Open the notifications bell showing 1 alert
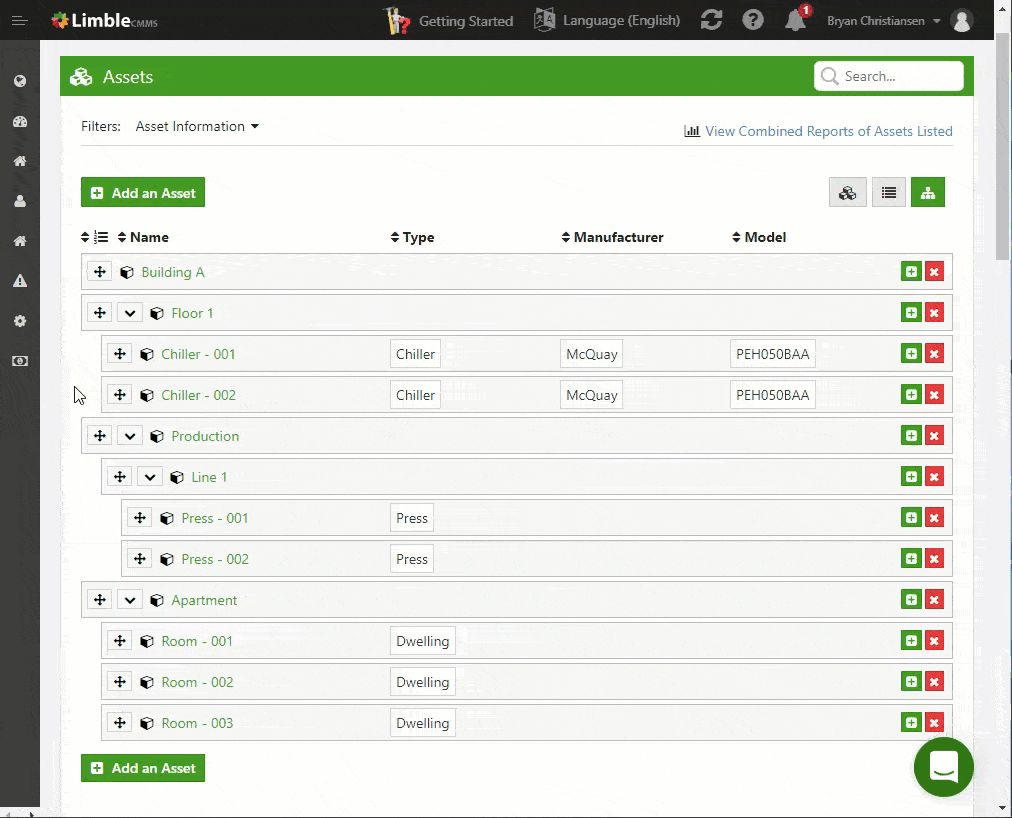1012x818 pixels. click(x=795, y=20)
